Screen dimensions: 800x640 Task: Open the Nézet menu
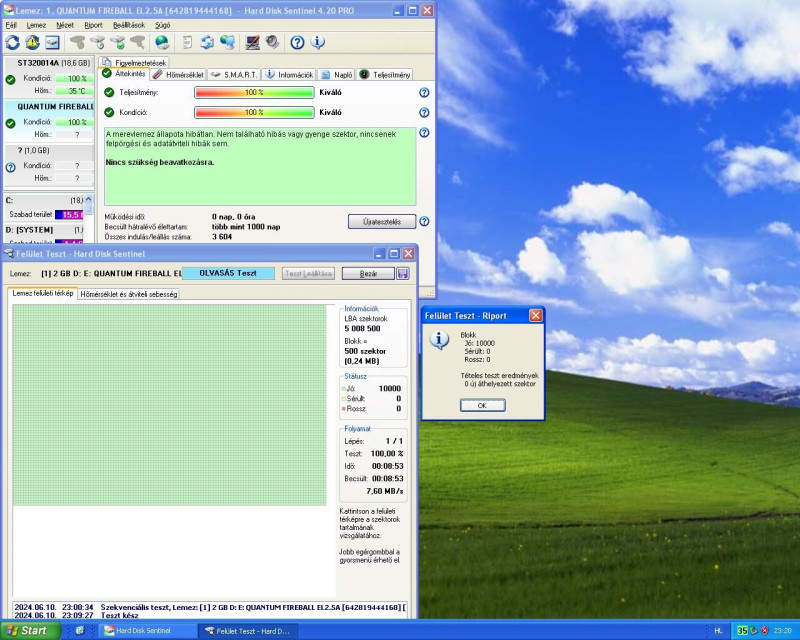point(65,25)
